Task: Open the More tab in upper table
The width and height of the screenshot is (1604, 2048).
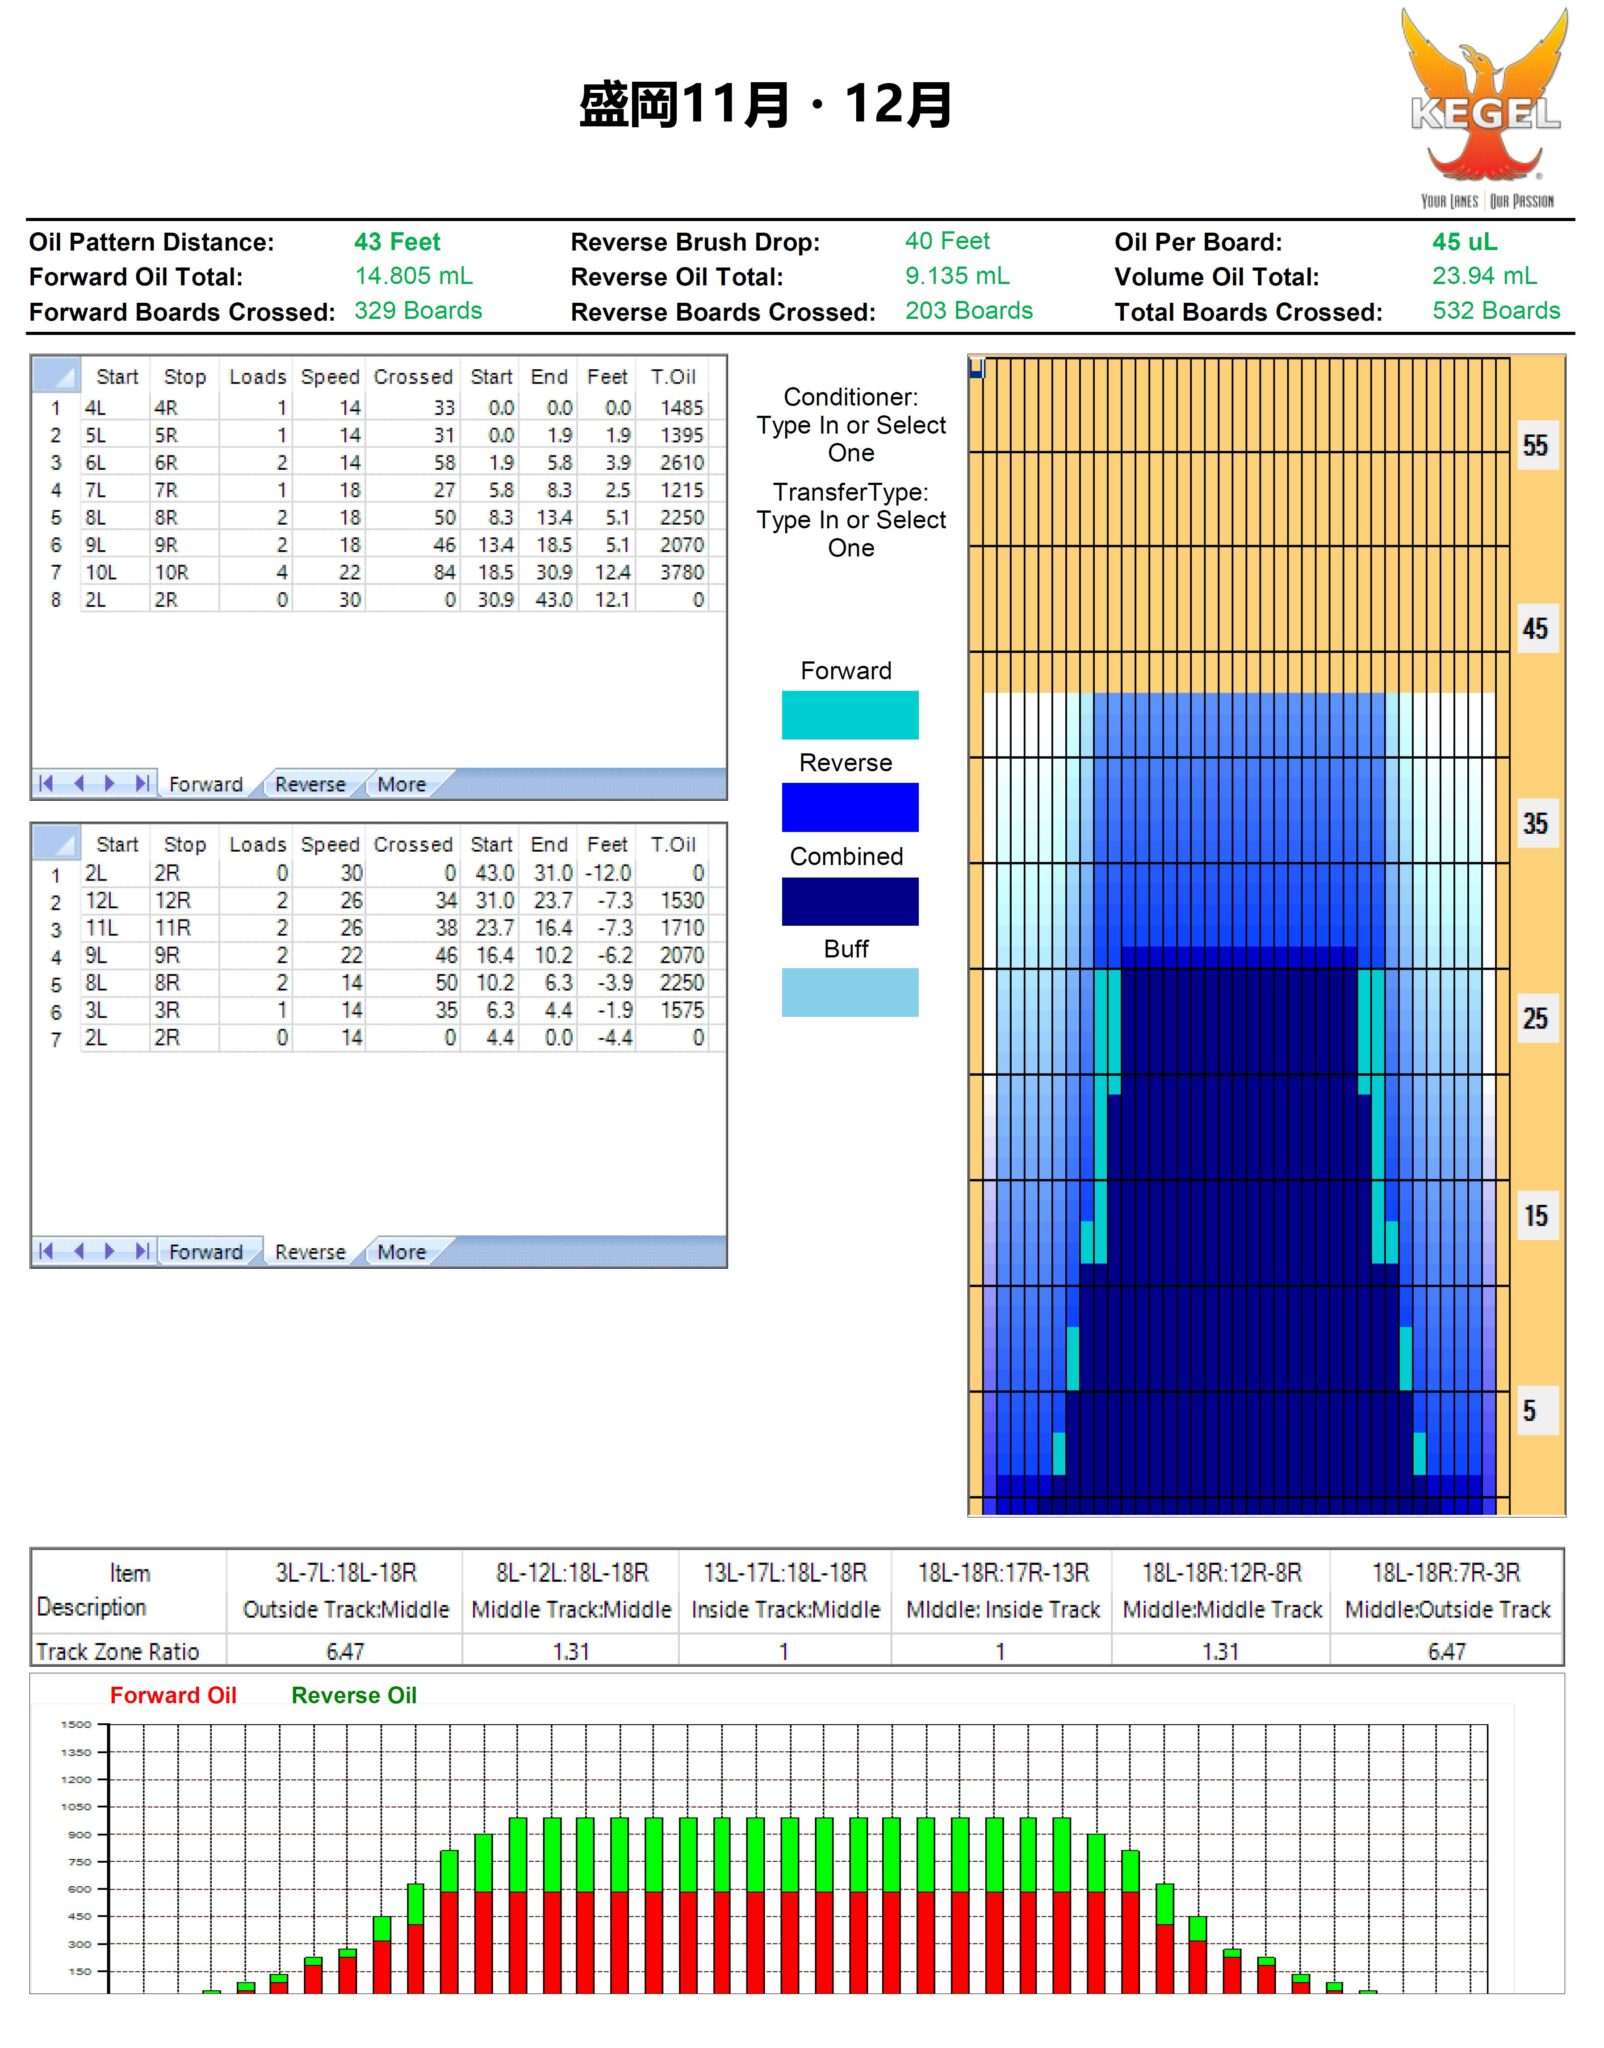Action: coord(401,785)
